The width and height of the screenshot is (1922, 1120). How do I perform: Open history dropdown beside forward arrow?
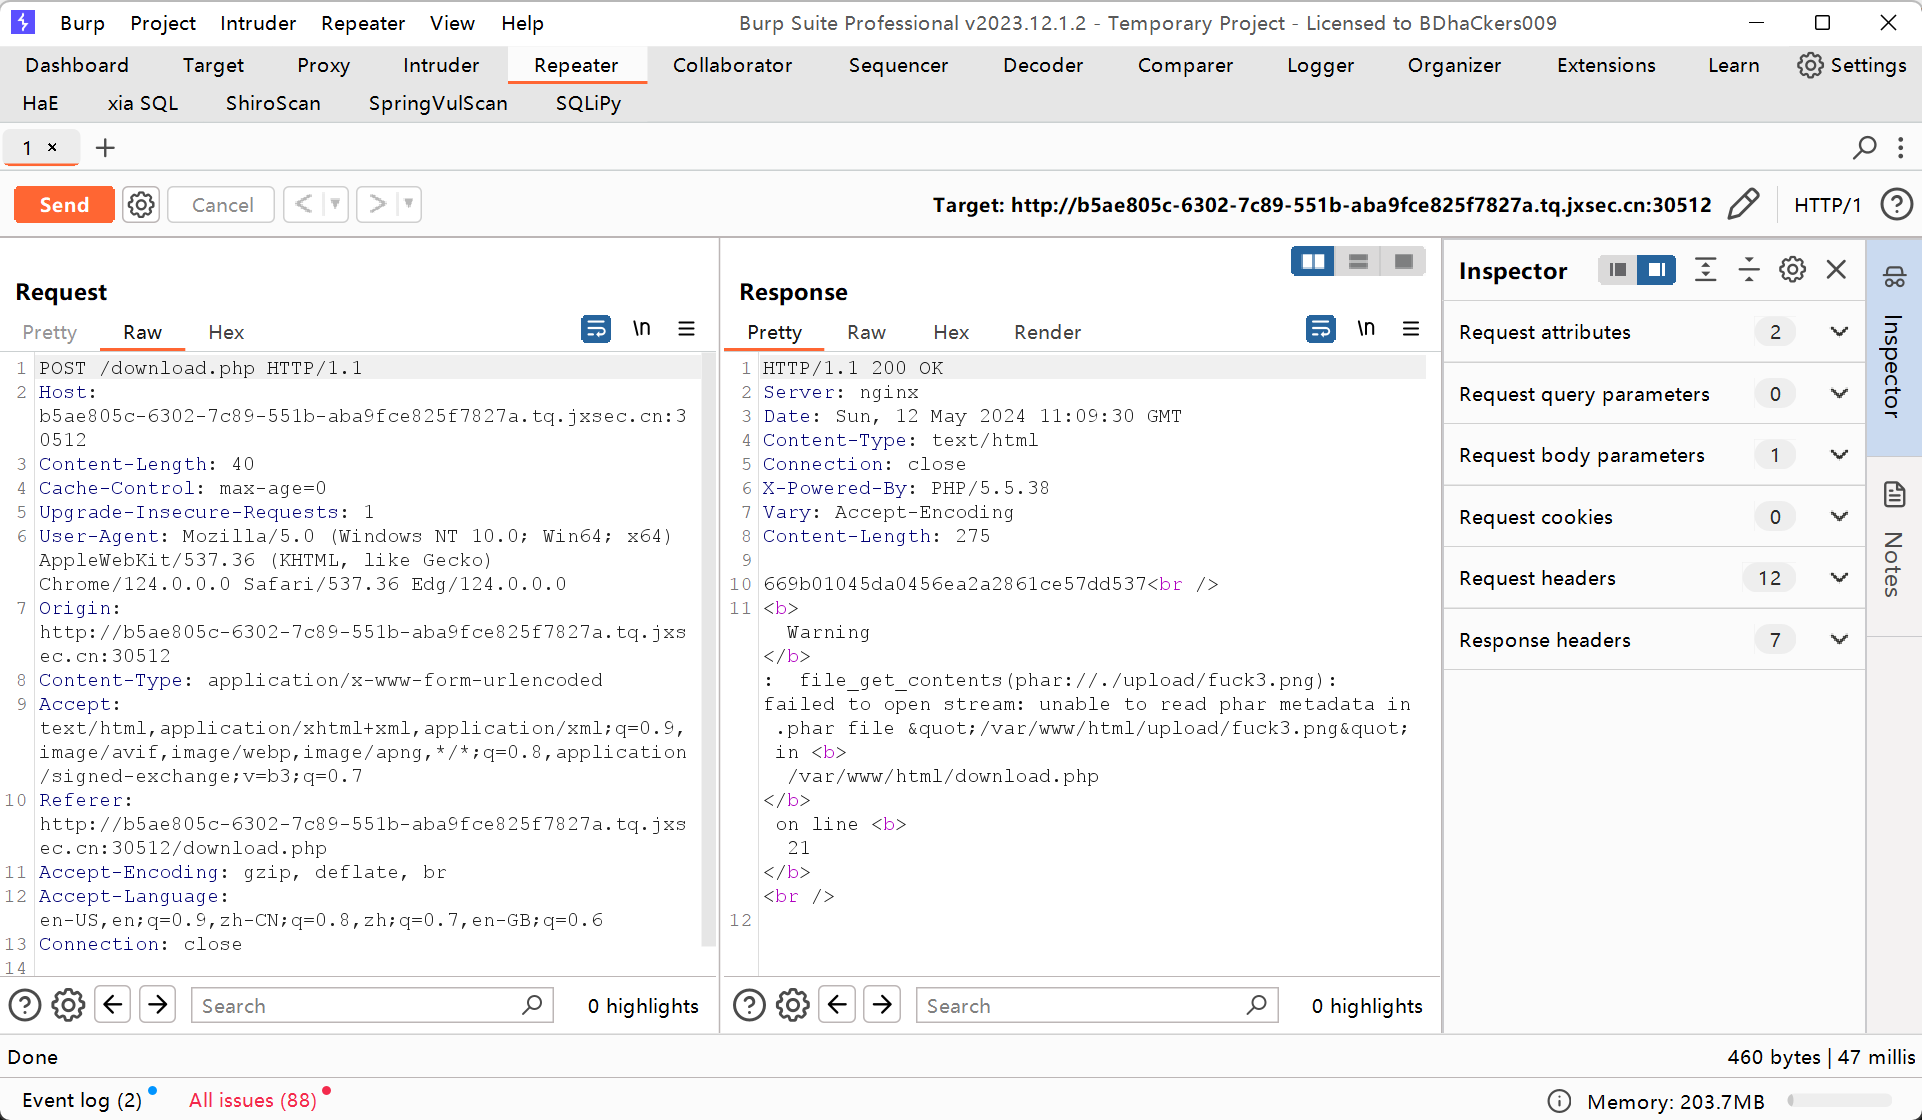[x=408, y=204]
